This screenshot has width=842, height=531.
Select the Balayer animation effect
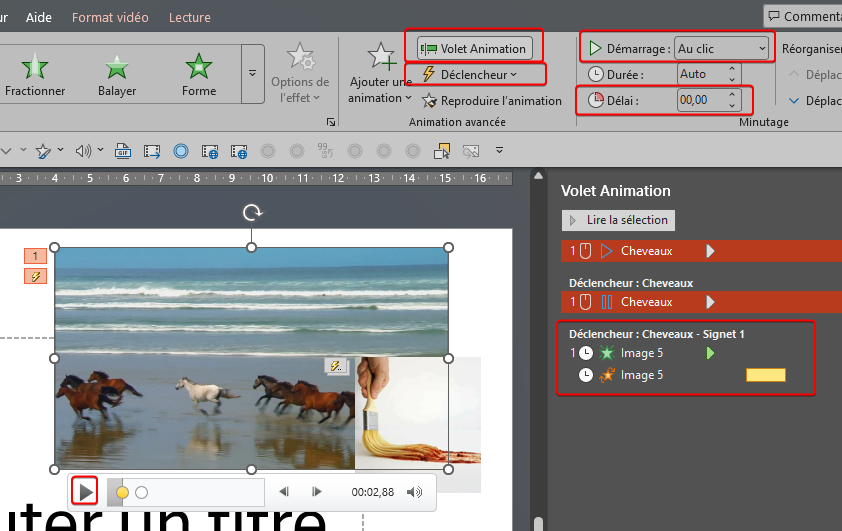[117, 74]
